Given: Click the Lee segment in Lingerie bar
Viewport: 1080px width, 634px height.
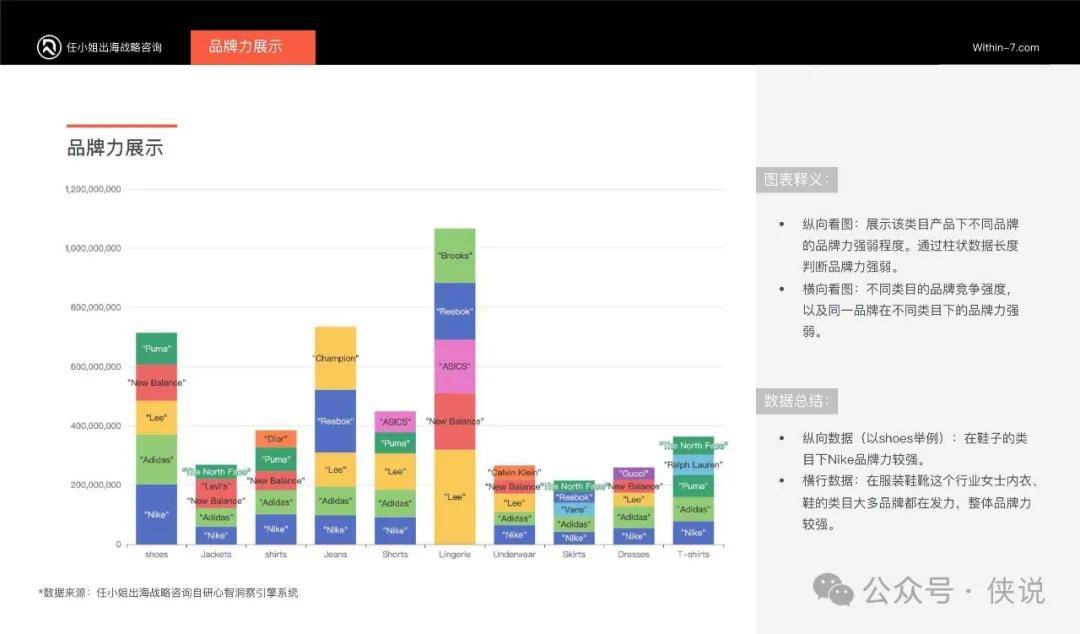Looking at the screenshot, I should click(455, 497).
